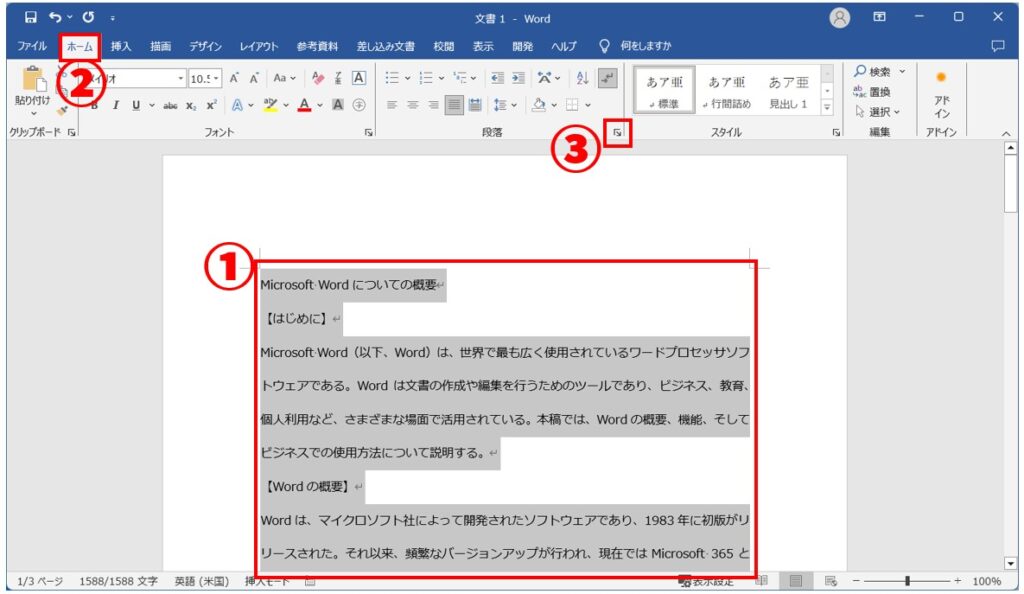Apply italic formatting
Screen dimensions: 1024x594
click(x=115, y=105)
